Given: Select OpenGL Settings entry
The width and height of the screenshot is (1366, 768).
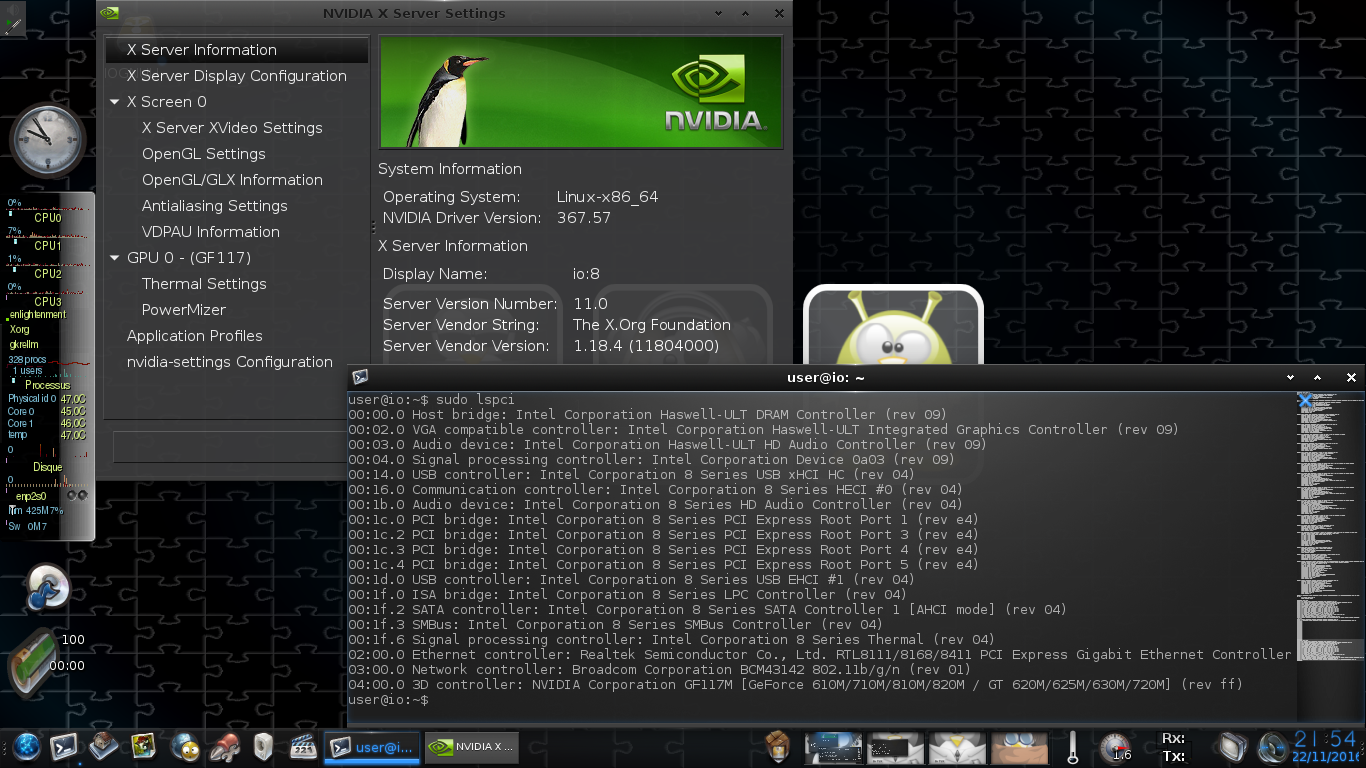Looking at the screenshot, I should [x=204, y=154].
